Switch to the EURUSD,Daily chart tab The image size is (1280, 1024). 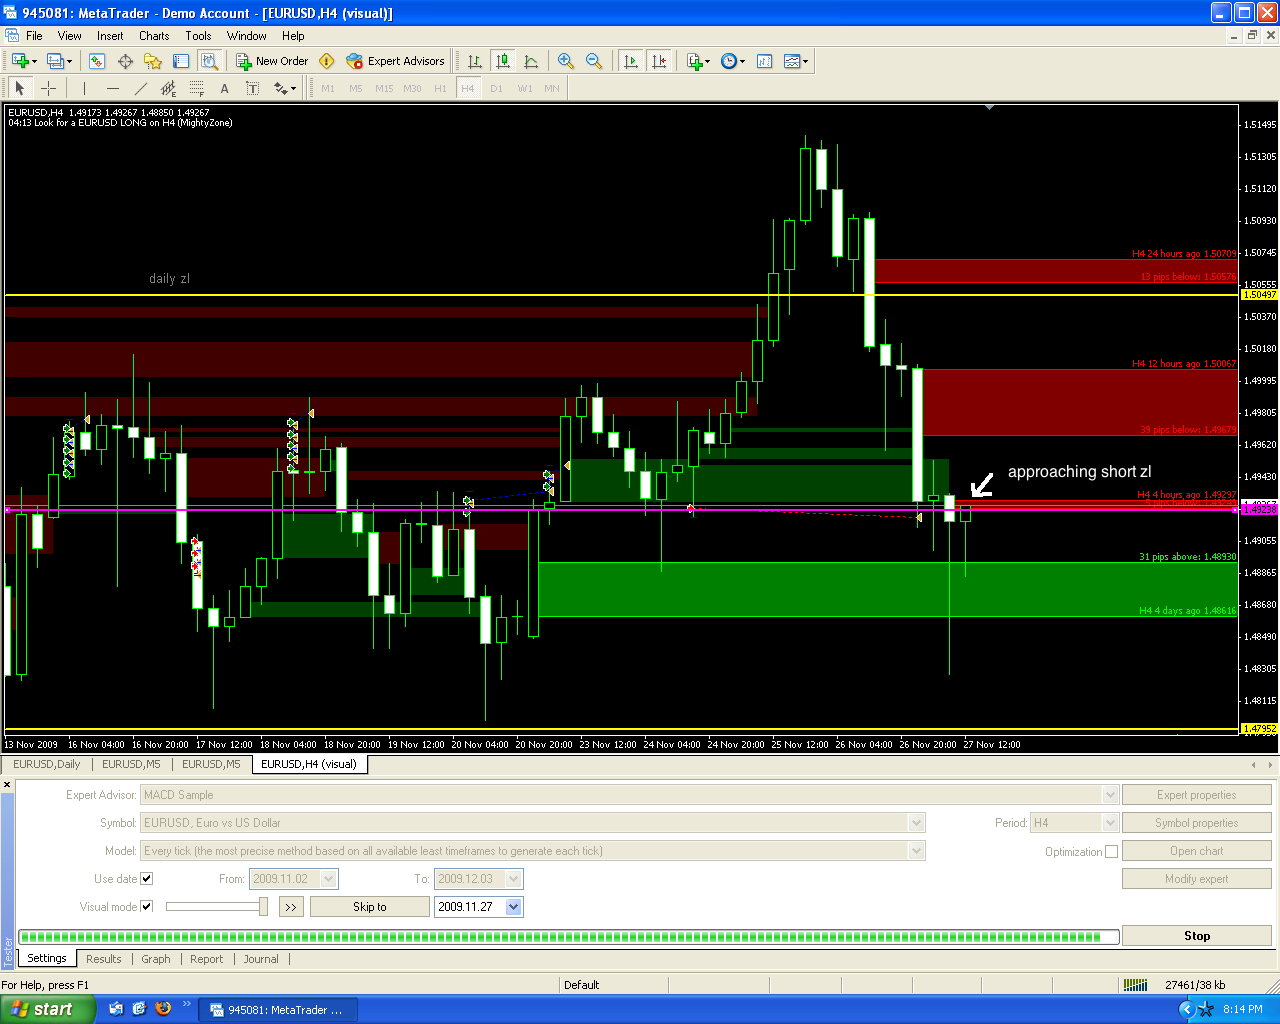[x=47, y=764]
